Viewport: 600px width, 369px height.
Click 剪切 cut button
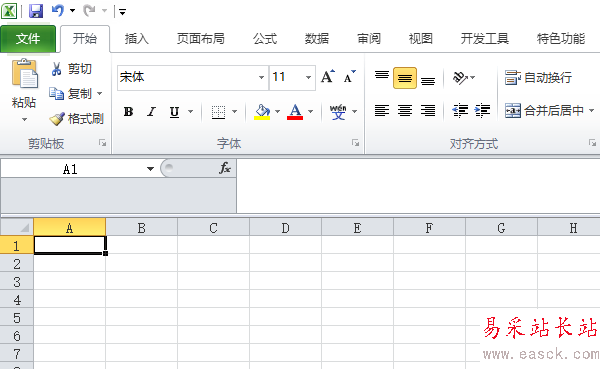[71, 69]
